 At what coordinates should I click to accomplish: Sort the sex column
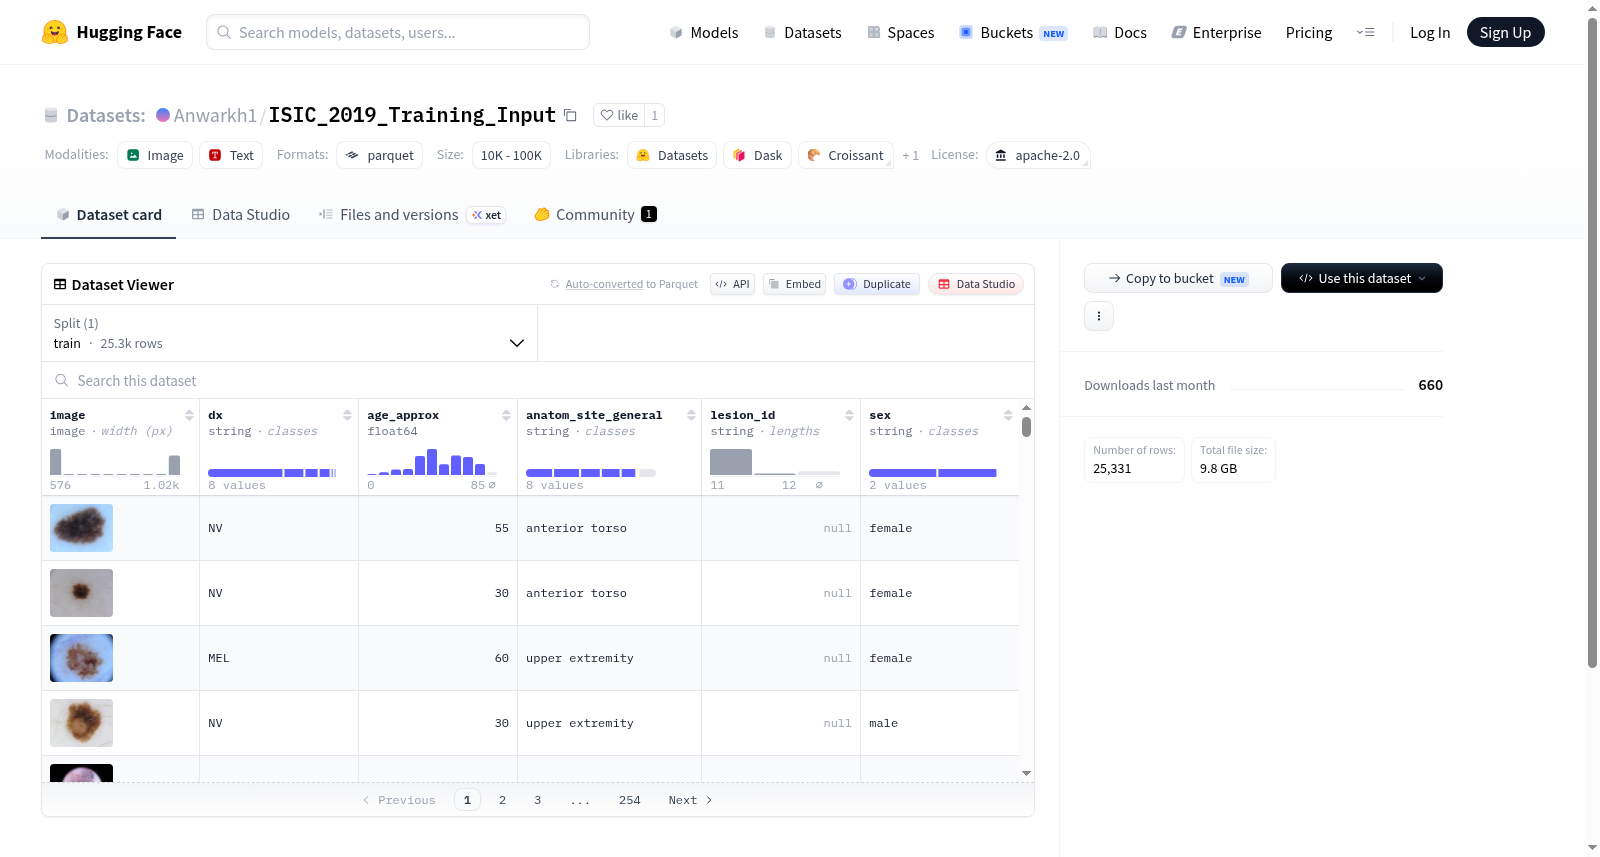click(1008, 415)
